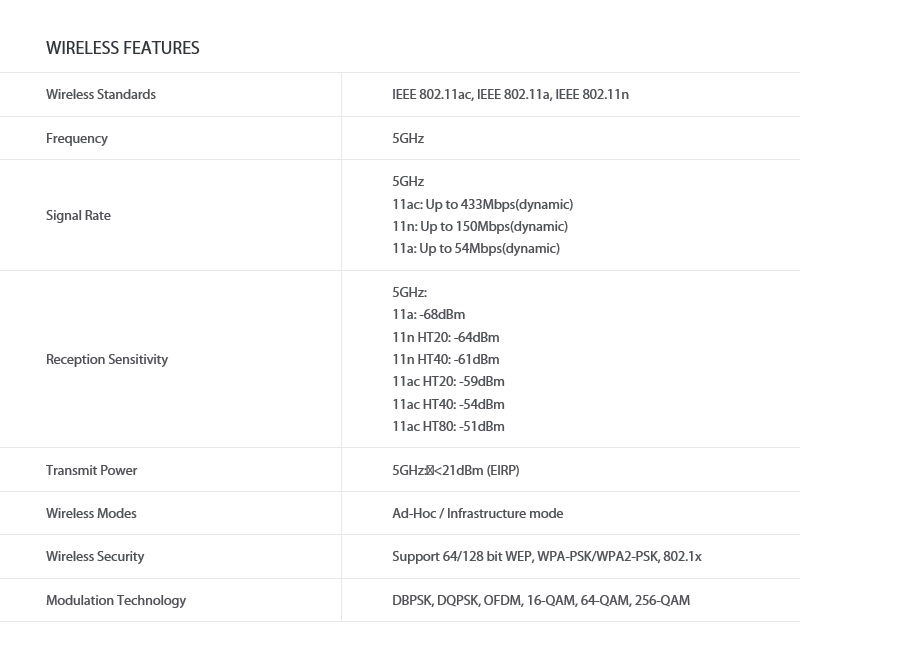Click the 11a 54Mbps signal rate line
Viewport: 914px width, 655px height.
click(x=476, y=249)
